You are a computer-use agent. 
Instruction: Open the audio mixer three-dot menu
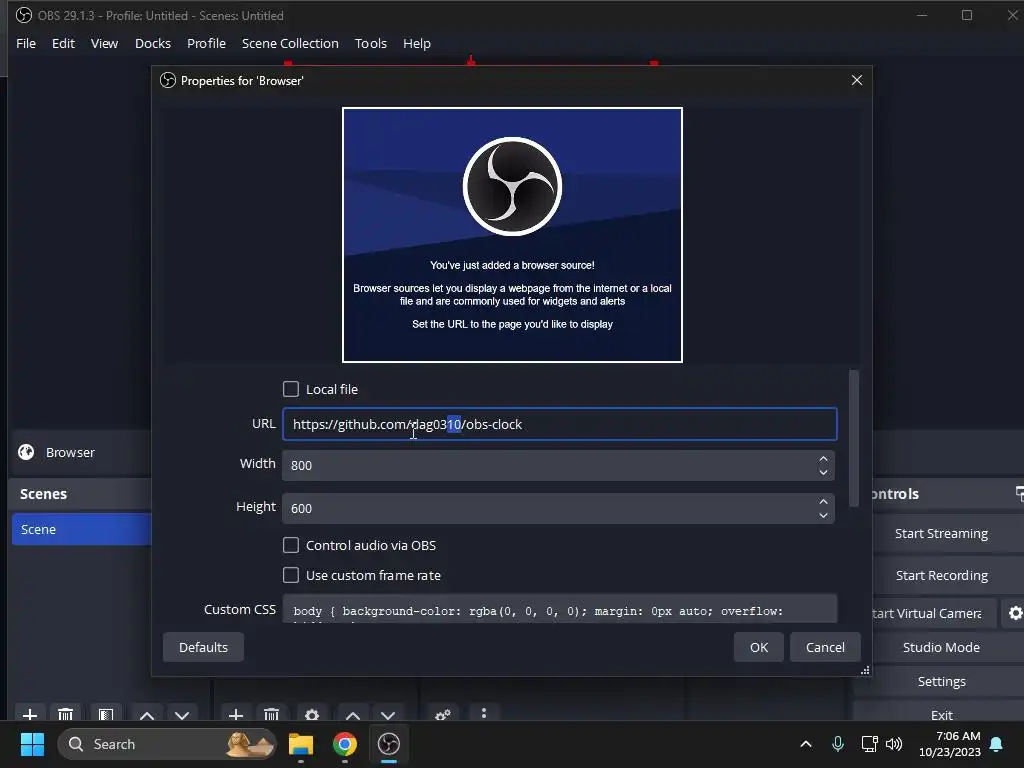[x=484, y=713]
